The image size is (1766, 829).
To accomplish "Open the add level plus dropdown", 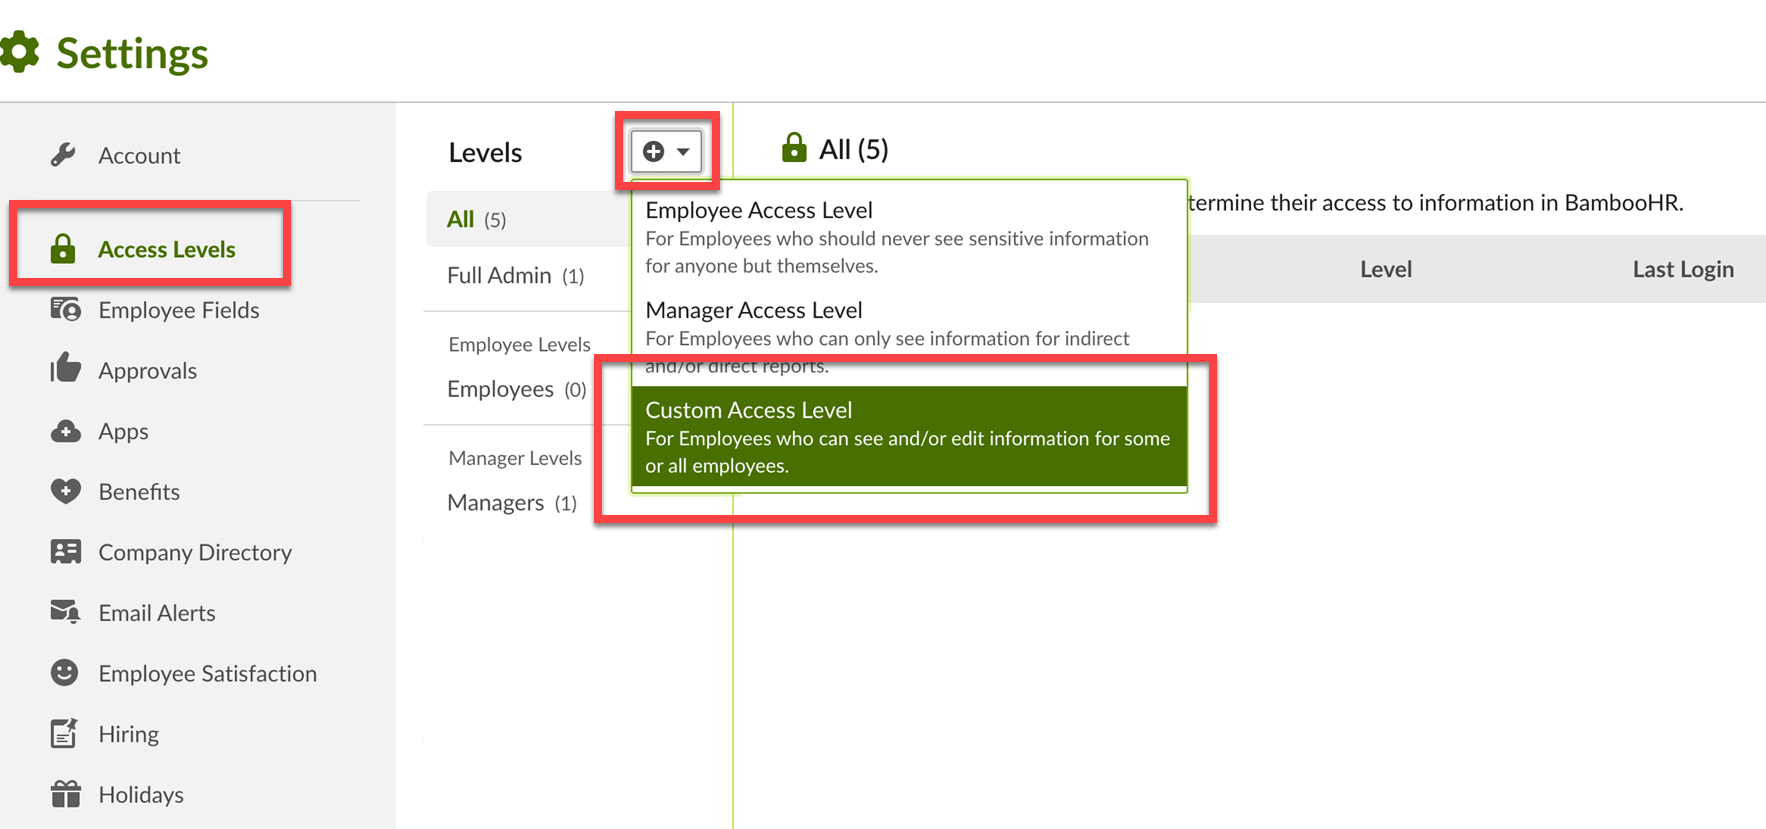I will 666,151.
